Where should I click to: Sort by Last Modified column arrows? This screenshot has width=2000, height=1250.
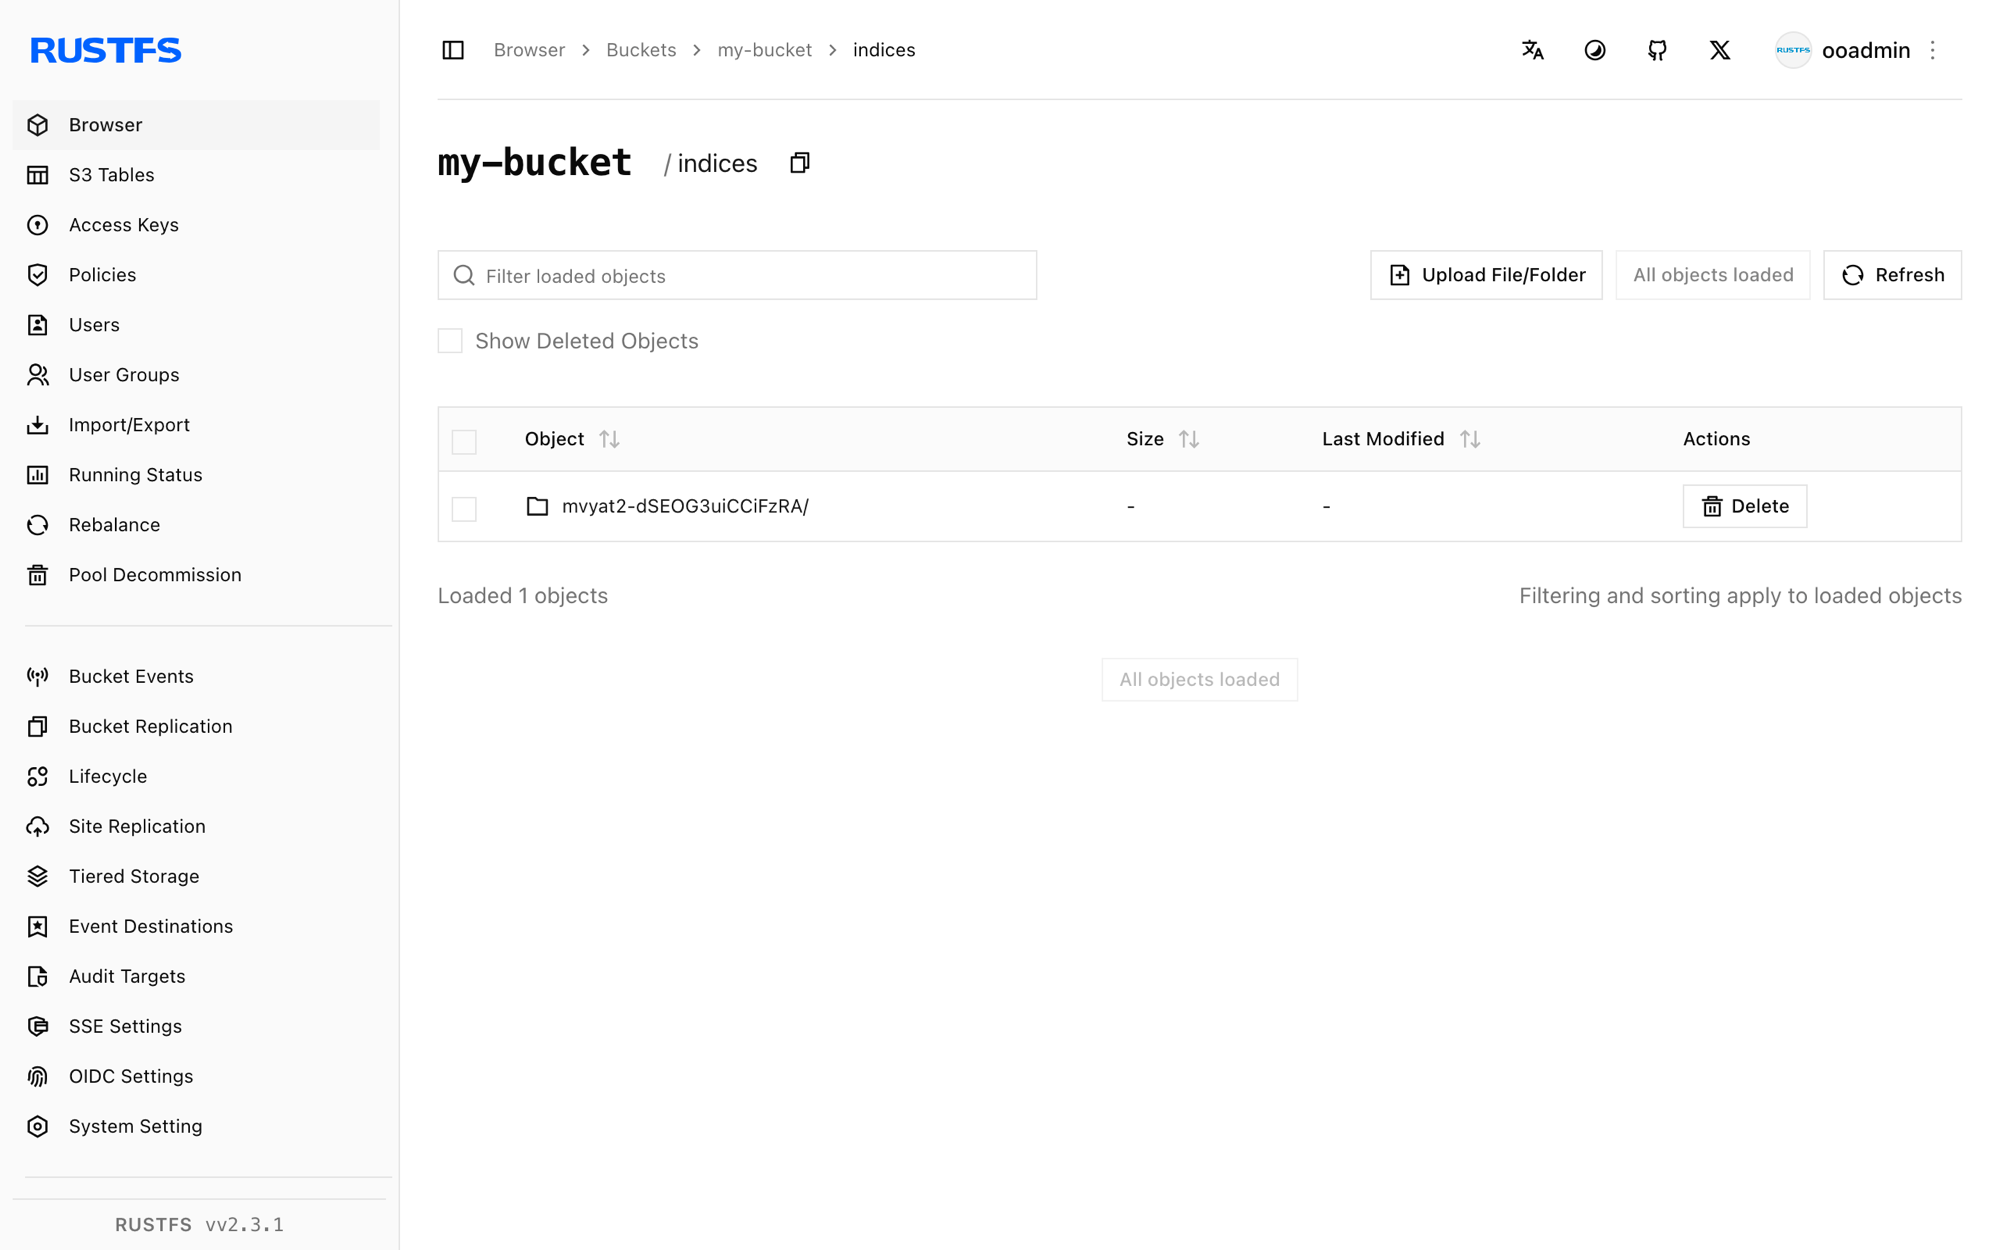click(1469, 439)
